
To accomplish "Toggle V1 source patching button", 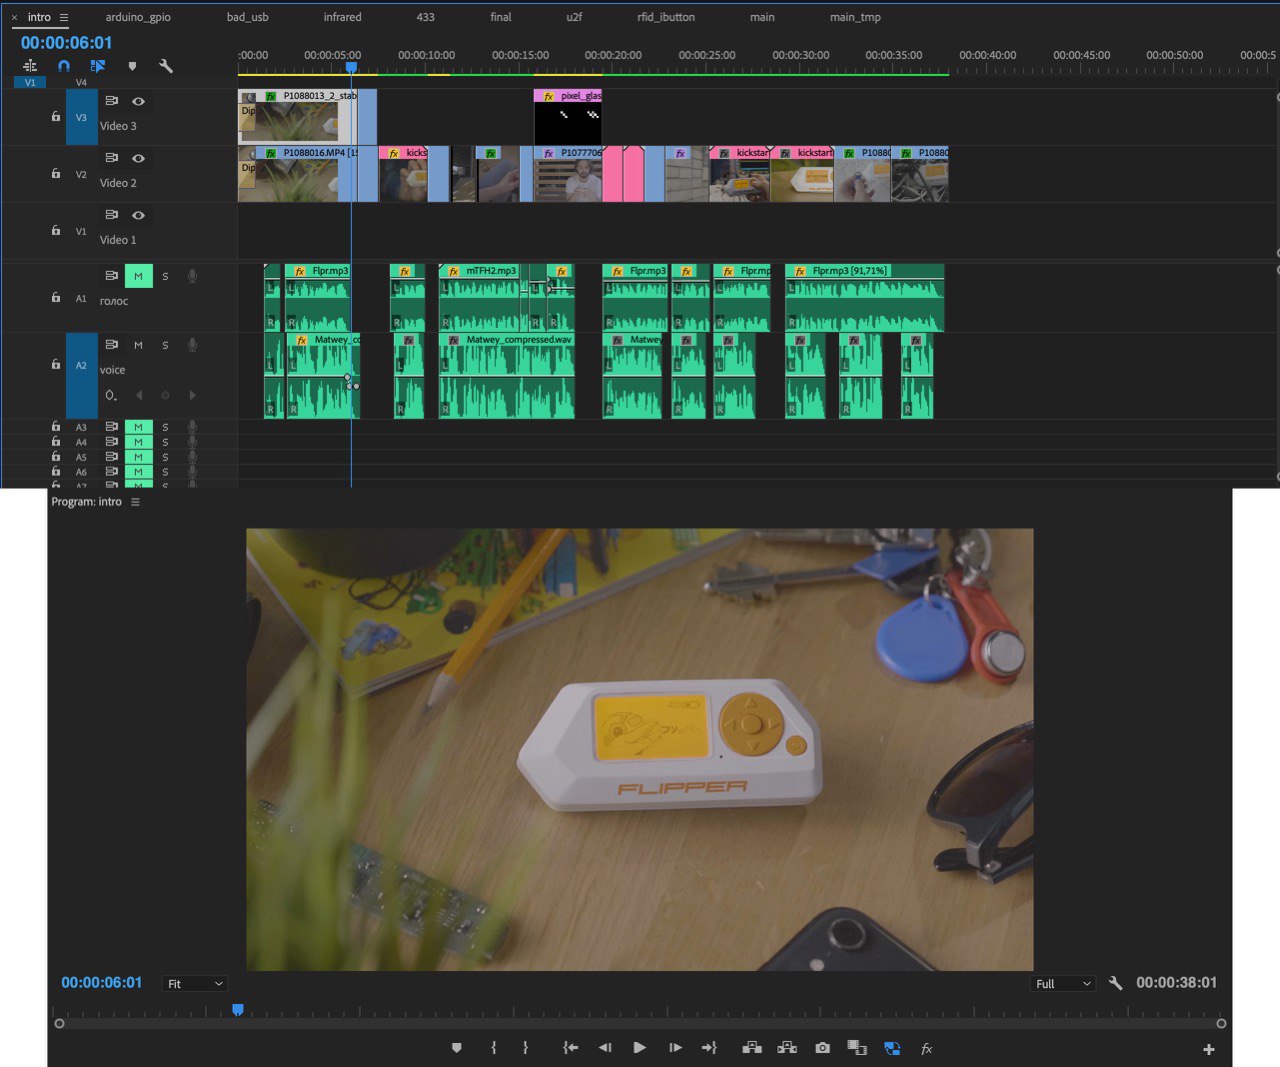I will coord(30,82).
